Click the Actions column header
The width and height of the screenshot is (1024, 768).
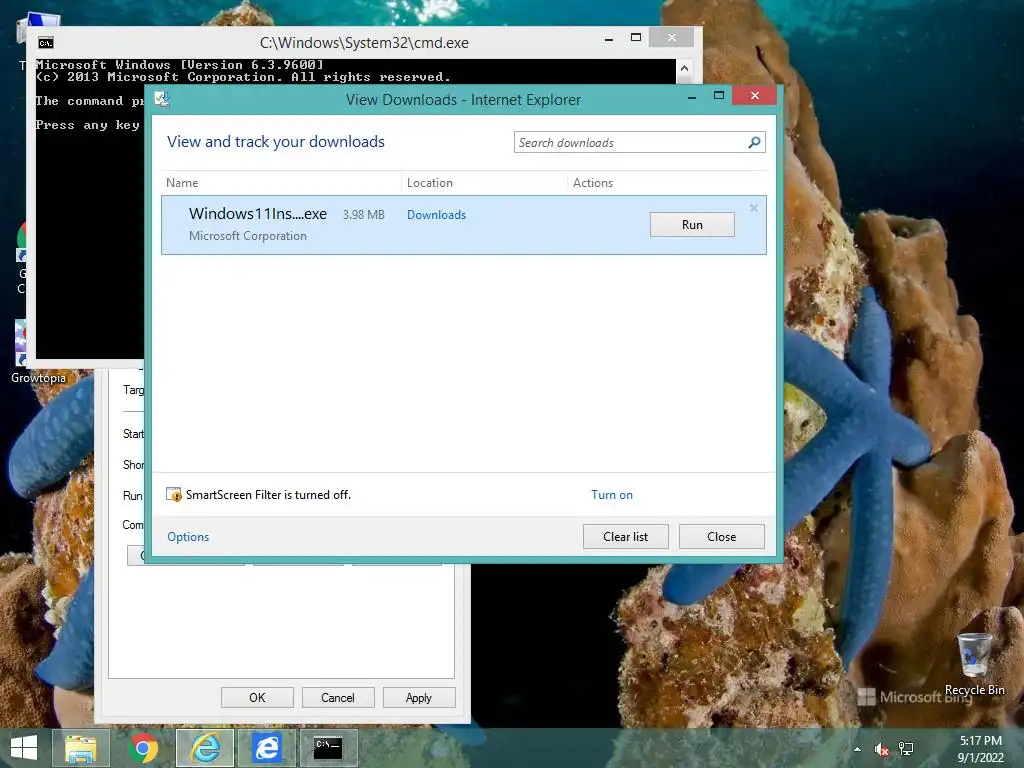pyautogui.click(x=593, y=183)
